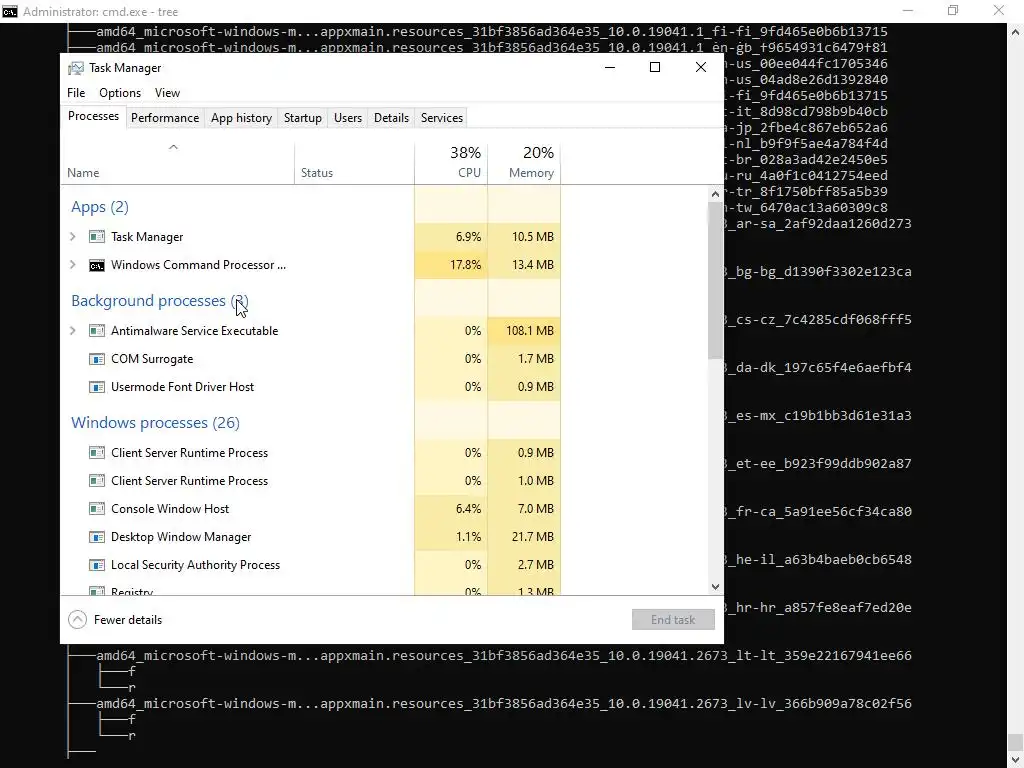Image resolution: width=1024 pixels, height=768 pixels.
Task: Click the Usermode Font Driver Host icon
Action: pyautogui.click(x=97, y=387)
